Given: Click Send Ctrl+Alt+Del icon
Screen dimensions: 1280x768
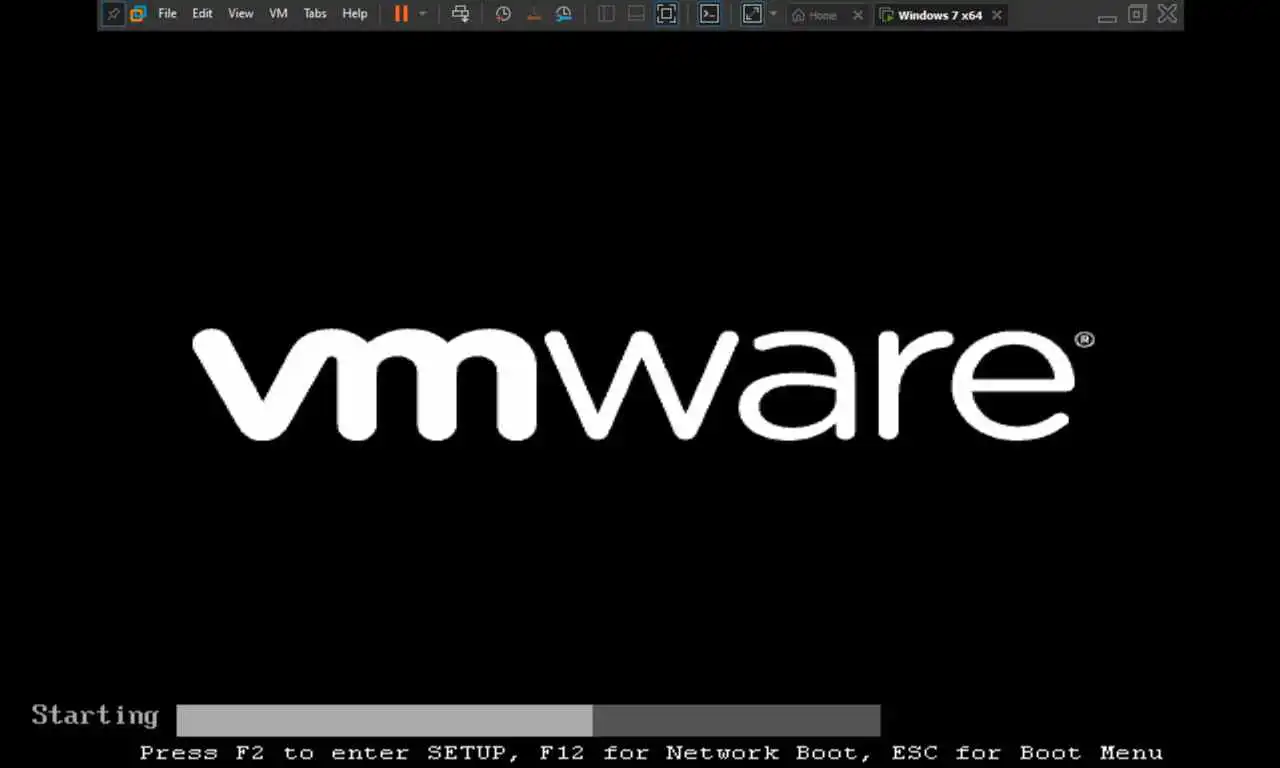Looking at the screenshot, I should (x=460, y=14).
